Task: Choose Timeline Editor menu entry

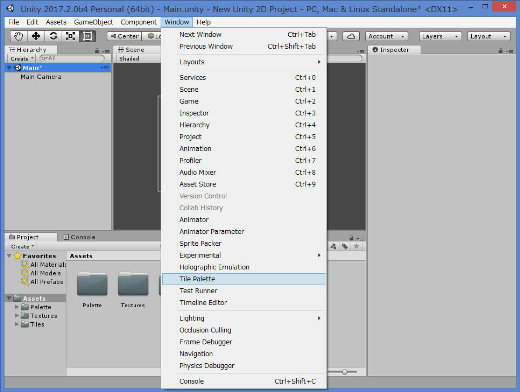Action: pos(244,303)
